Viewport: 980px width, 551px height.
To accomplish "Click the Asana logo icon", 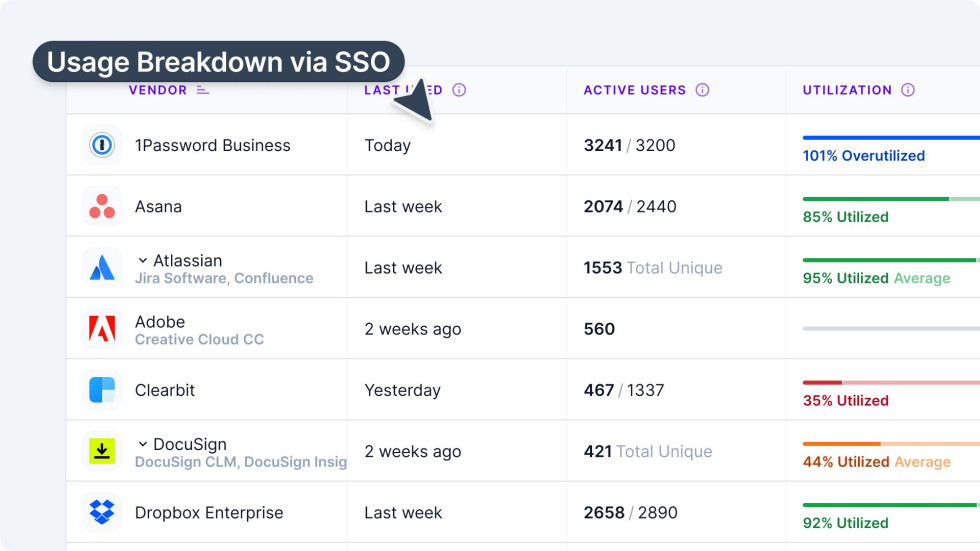I will pyautogui.click(x=102, y=207).
